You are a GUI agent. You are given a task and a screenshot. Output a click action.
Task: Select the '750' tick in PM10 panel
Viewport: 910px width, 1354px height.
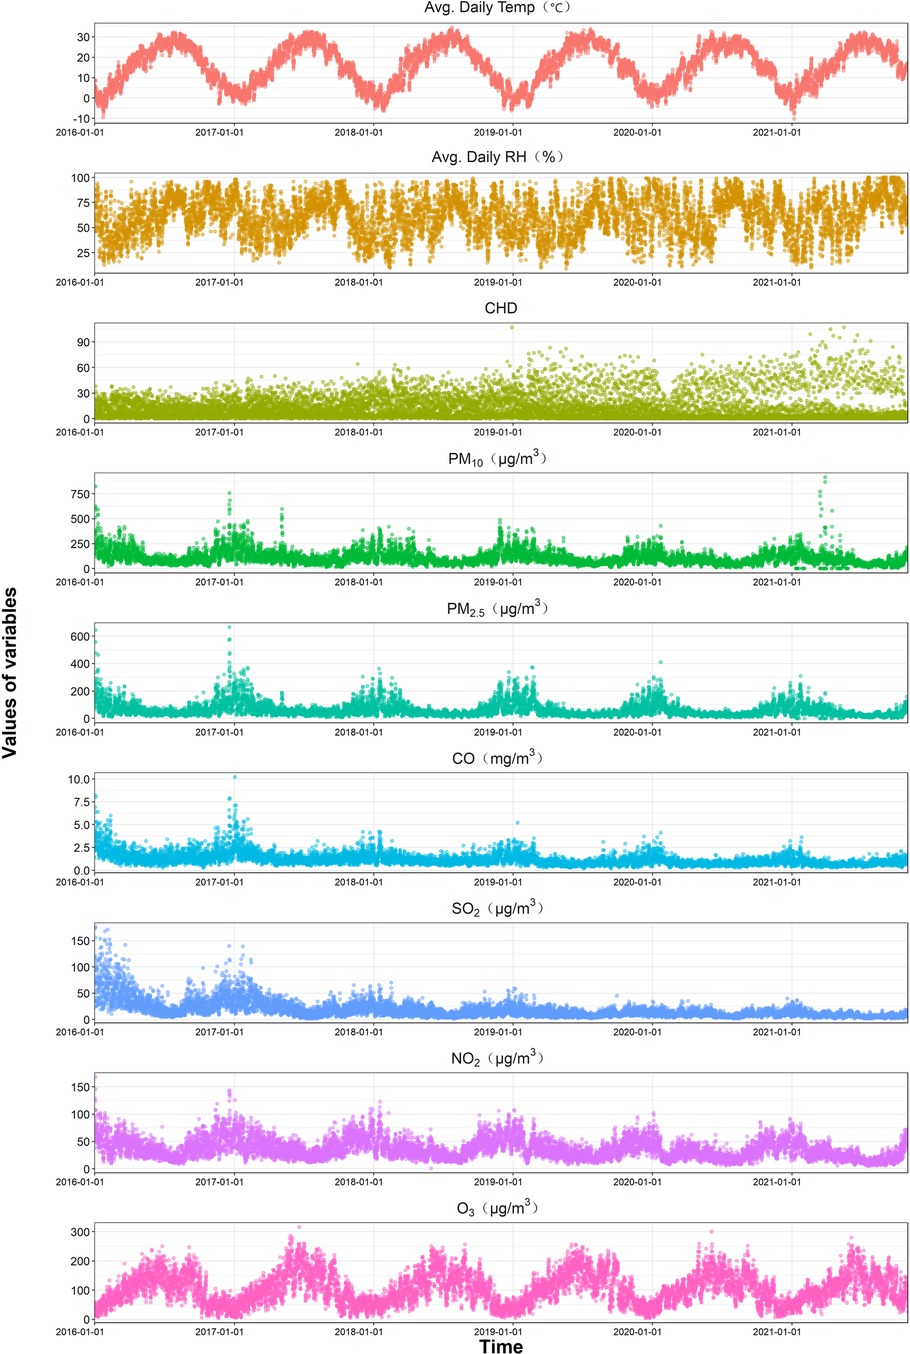(81, 494)
